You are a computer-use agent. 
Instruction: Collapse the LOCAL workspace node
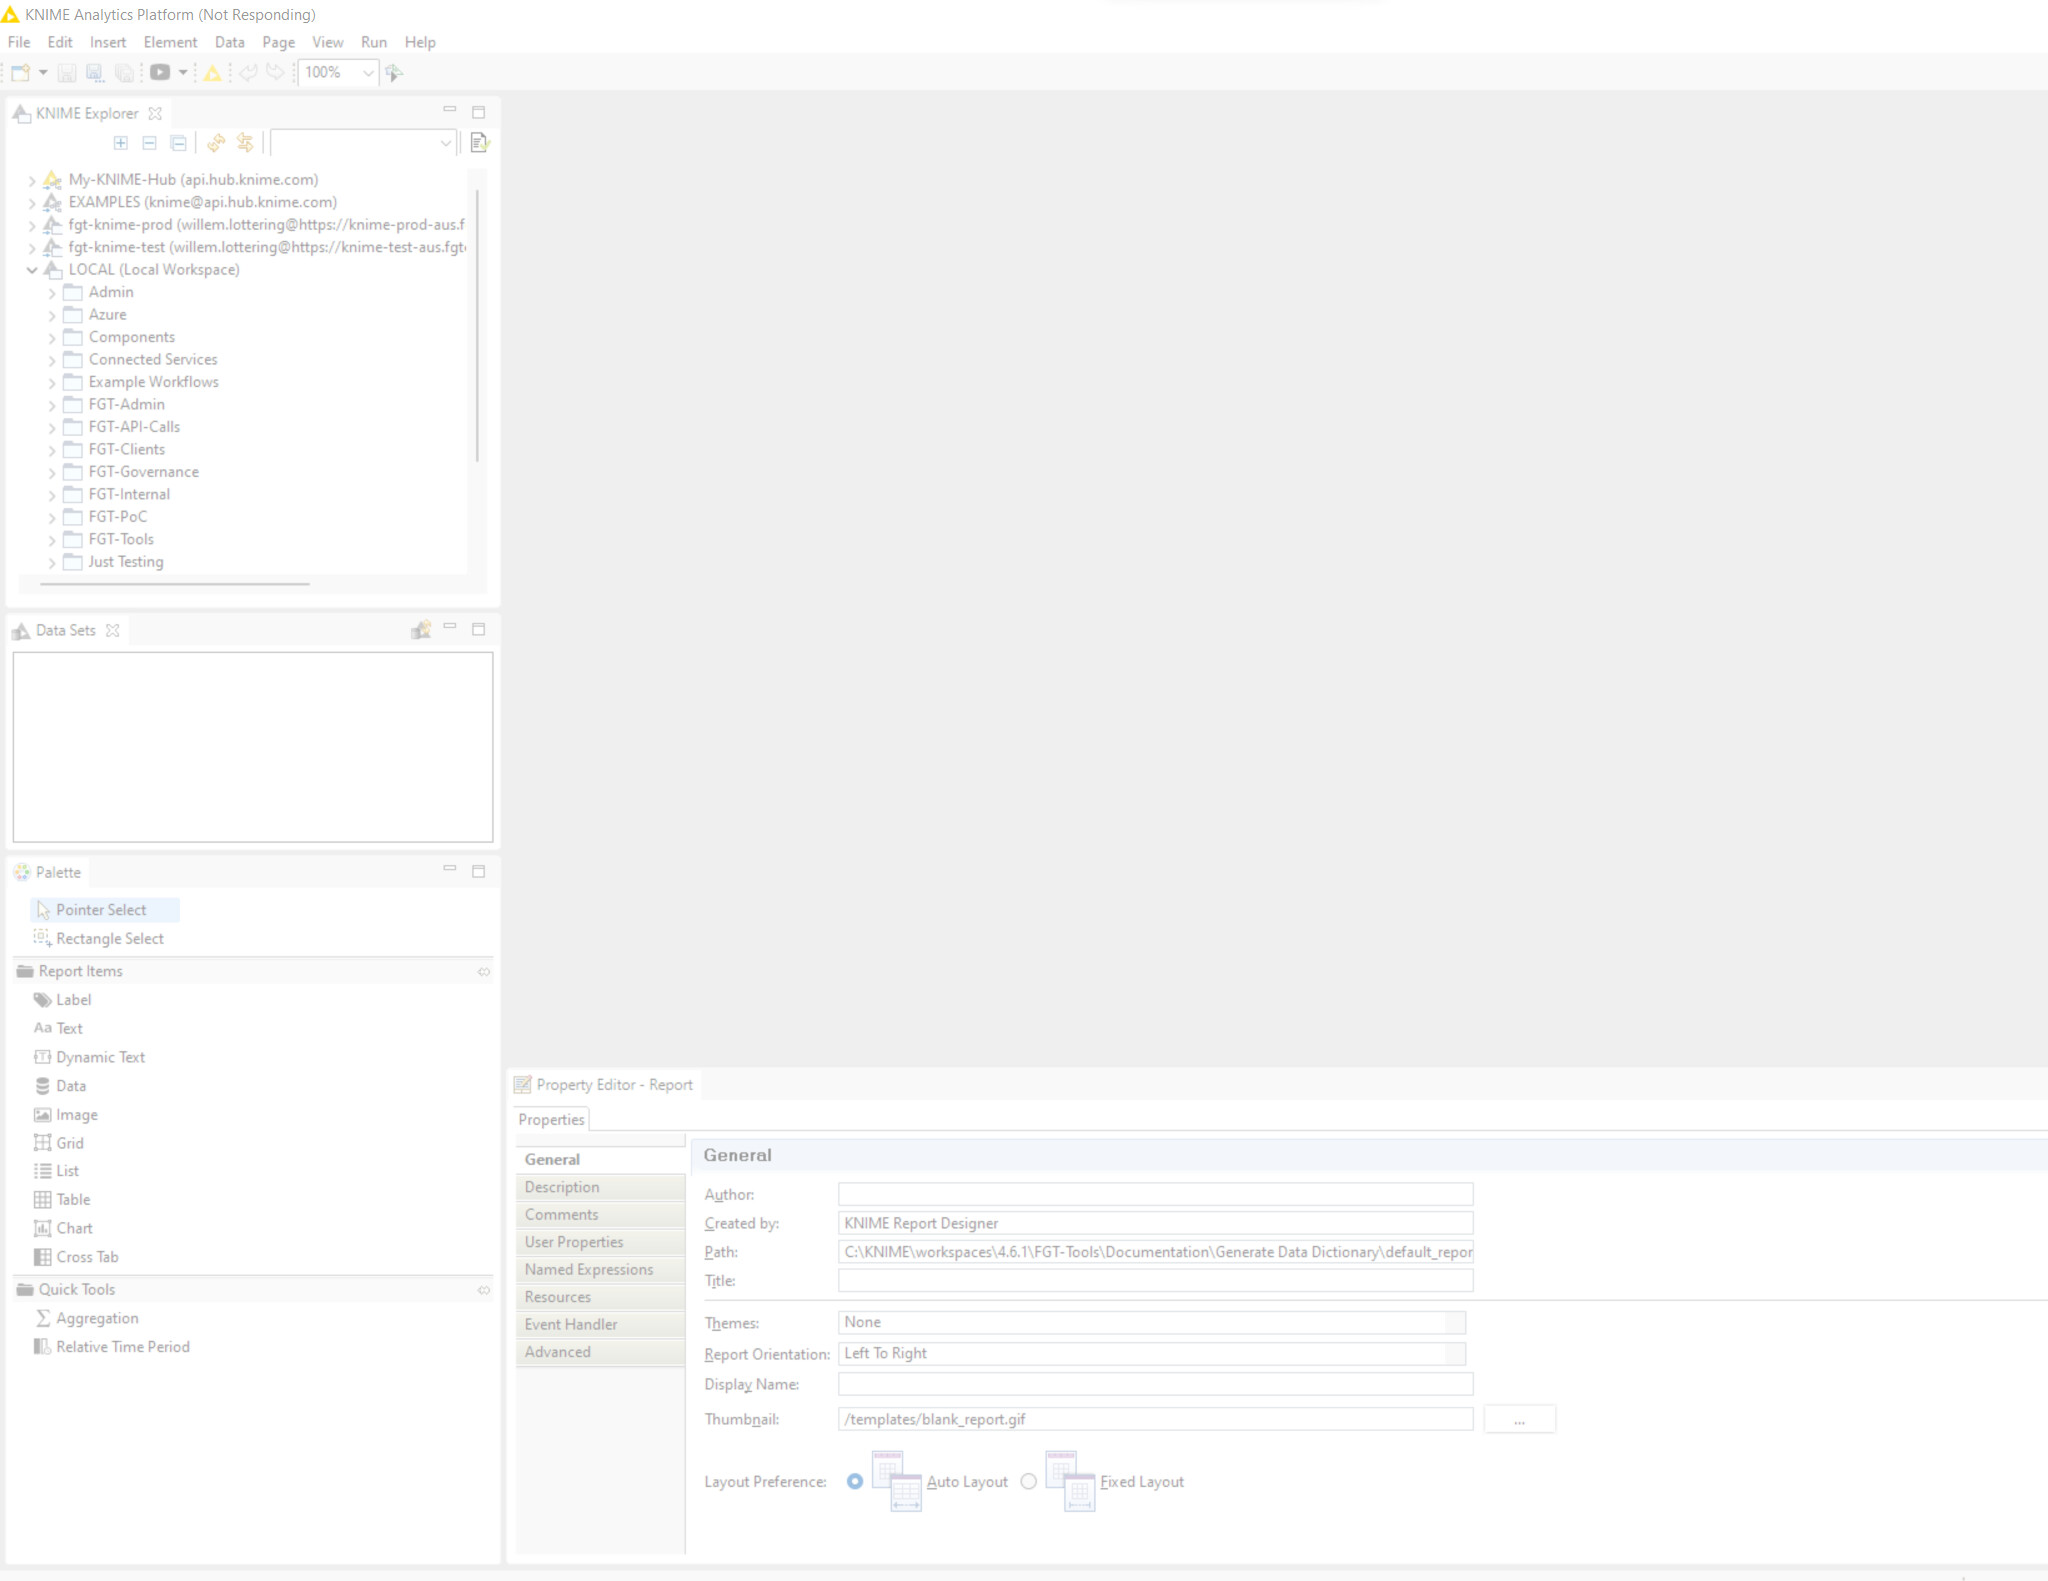point(32,270)
